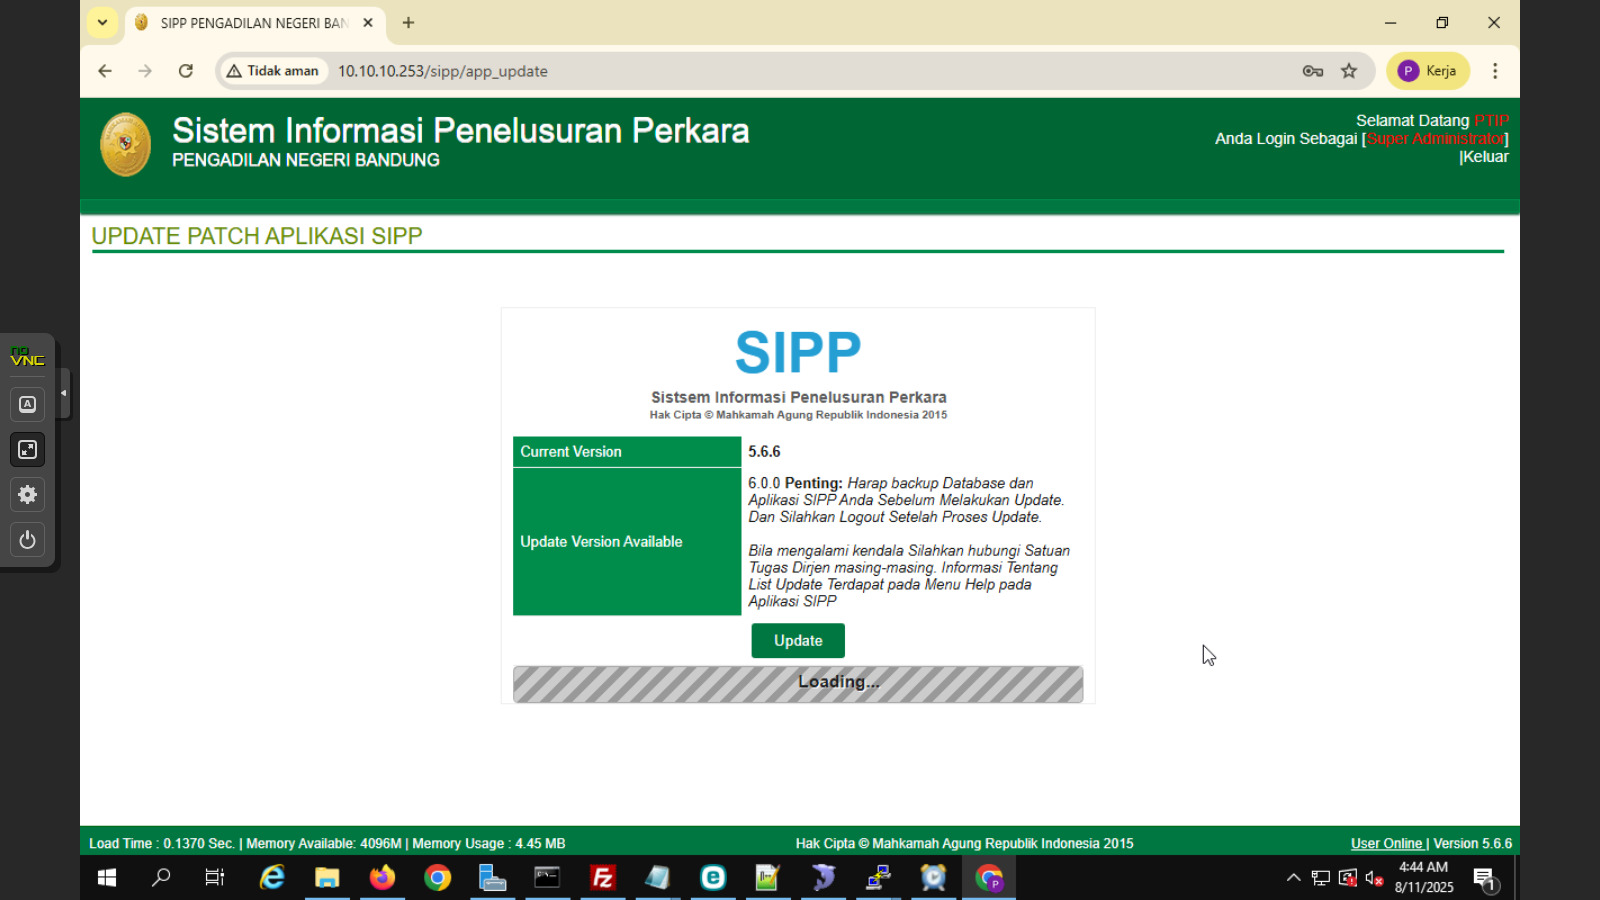This screenshot has width=1600, height=900.
Task: Open a new browser tab
Action: tap(408, 22)
